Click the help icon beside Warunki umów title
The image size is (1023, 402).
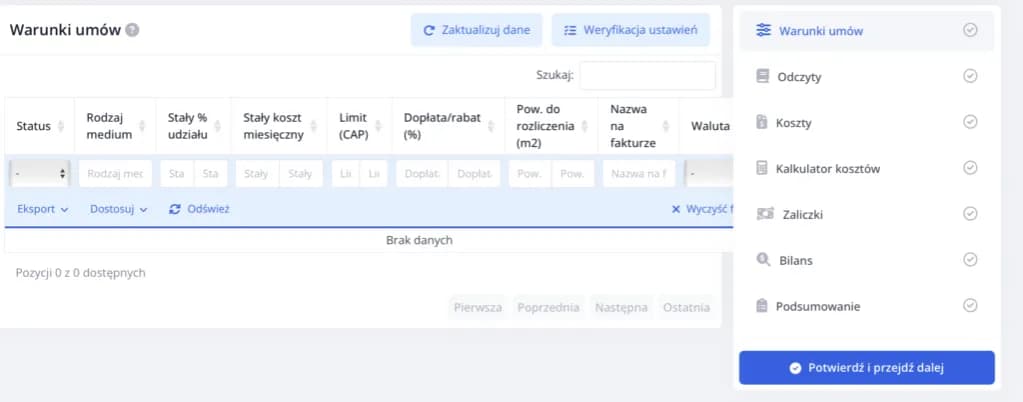coord(132,30)
